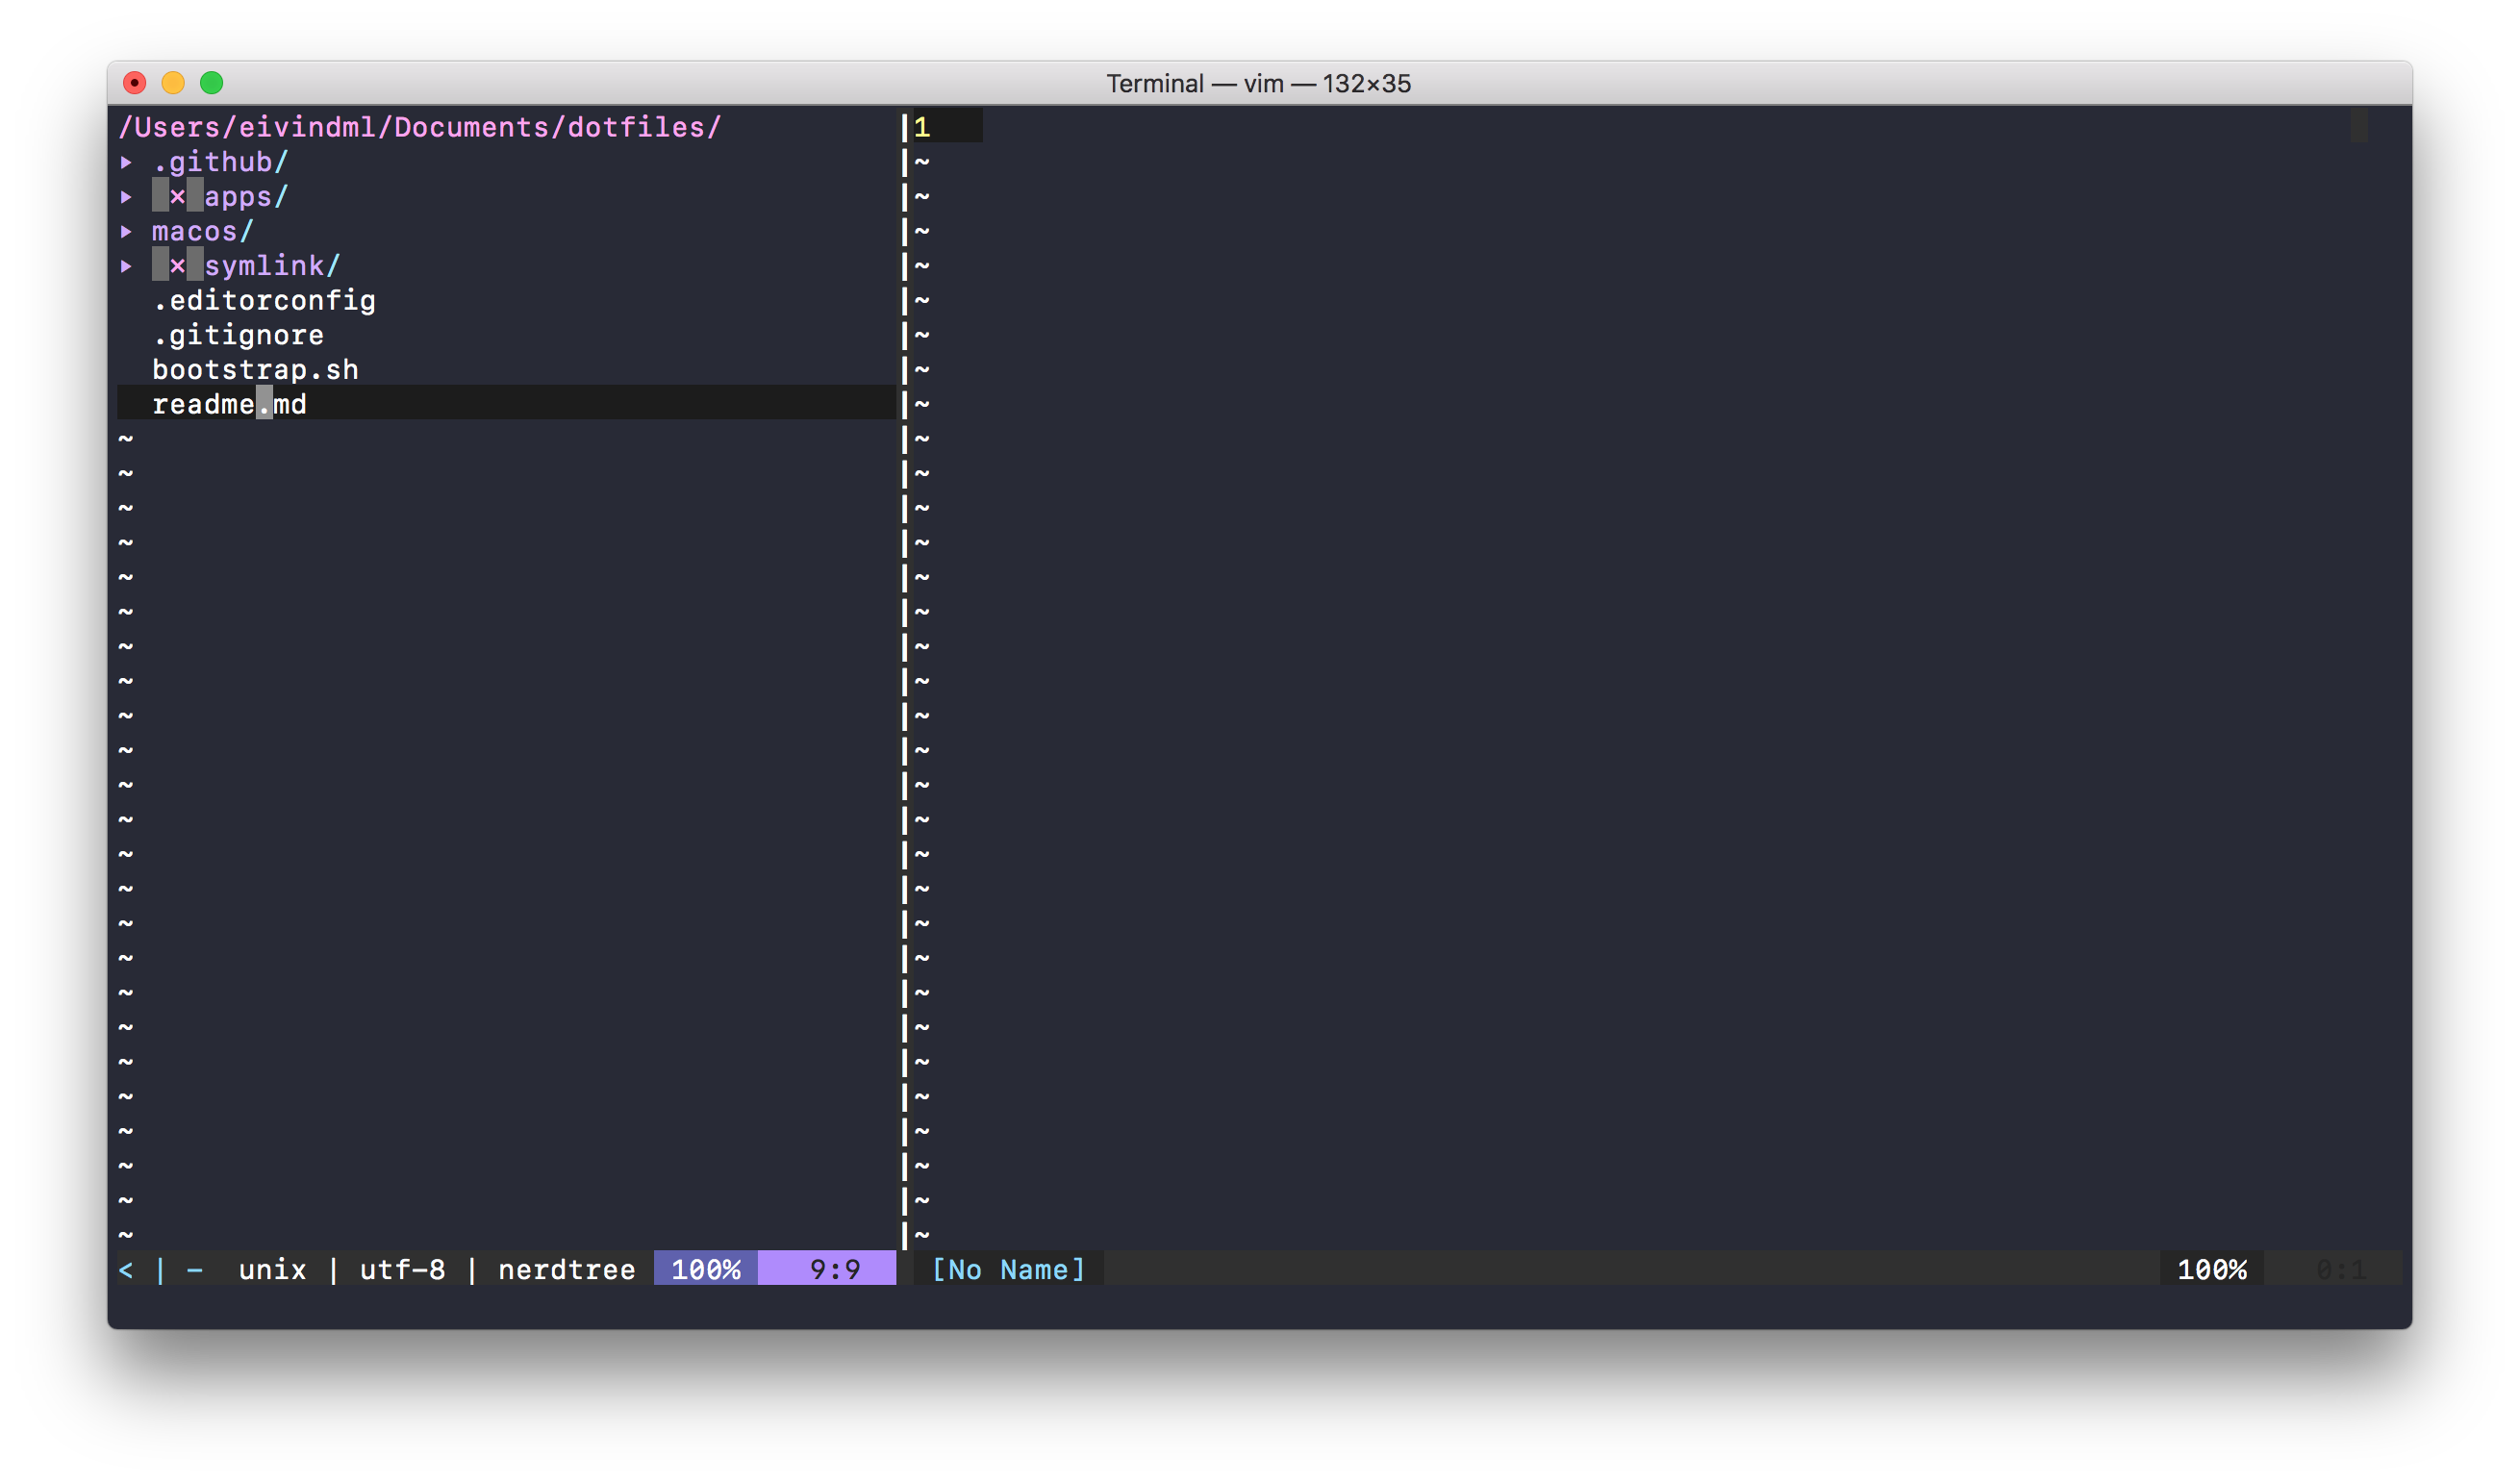Maximize the Terminal window with the green button

point(212,83)
